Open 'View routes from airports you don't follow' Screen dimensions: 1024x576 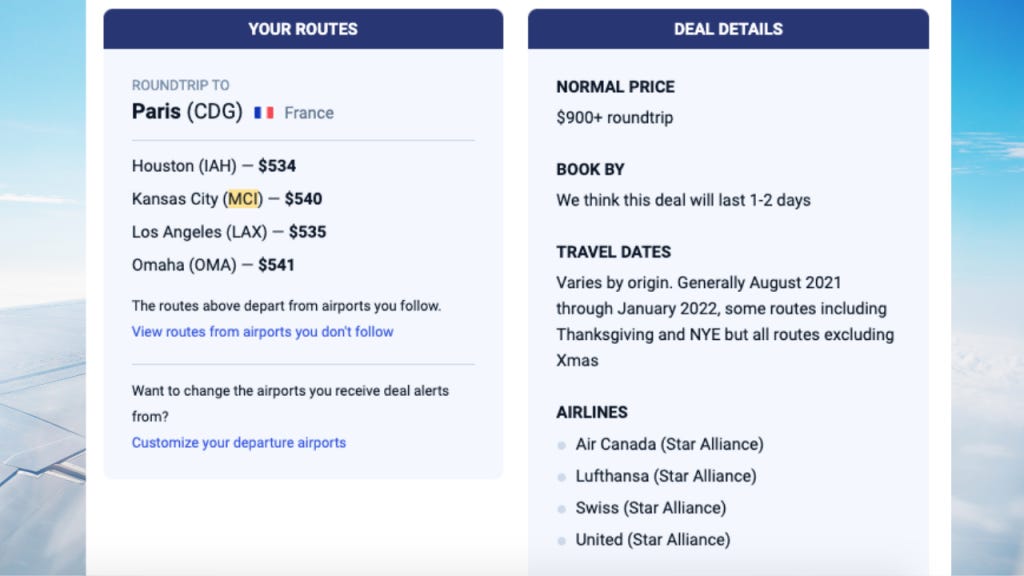click(262, 332)
